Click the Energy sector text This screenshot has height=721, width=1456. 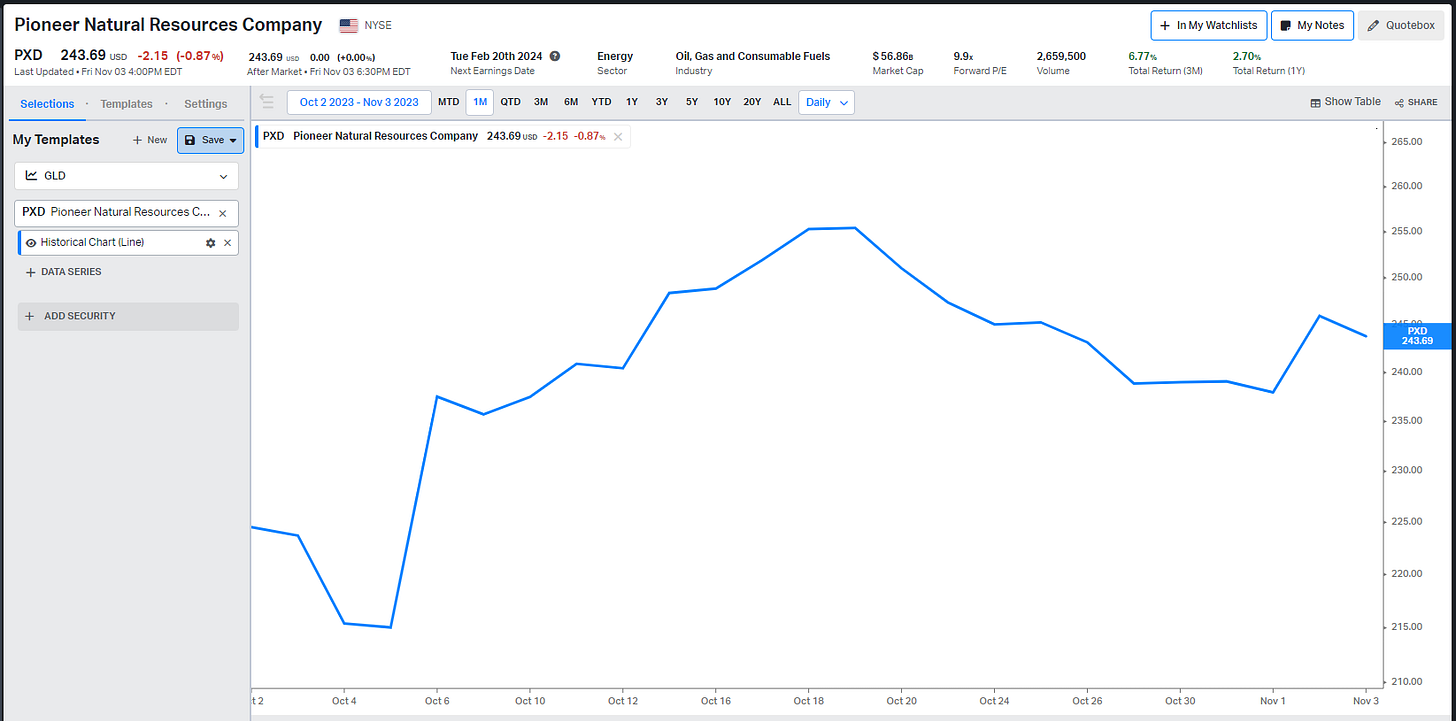click(x=615, y=56)
